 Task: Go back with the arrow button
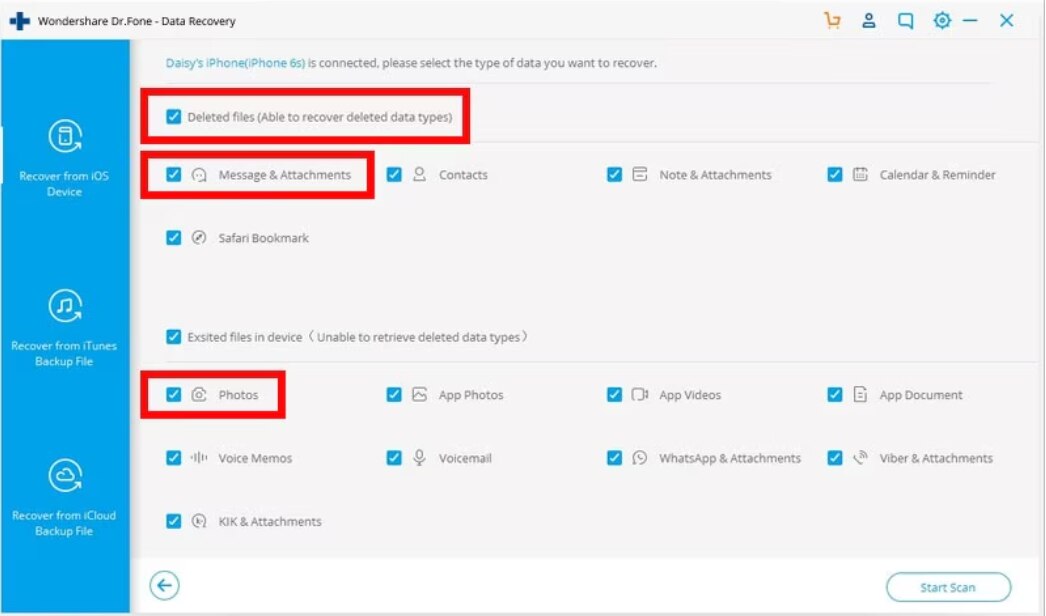point(164,586)
